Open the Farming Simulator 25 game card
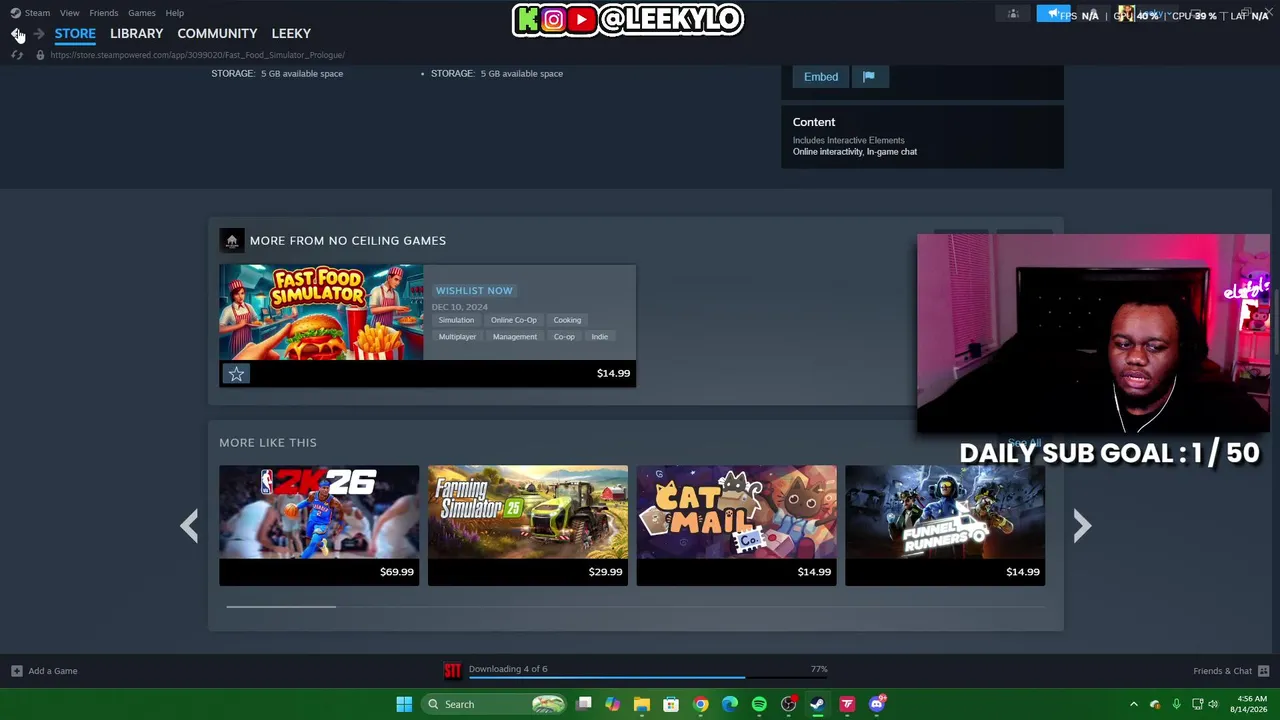Screen dimensions: 1280x720 click(528, 525)
